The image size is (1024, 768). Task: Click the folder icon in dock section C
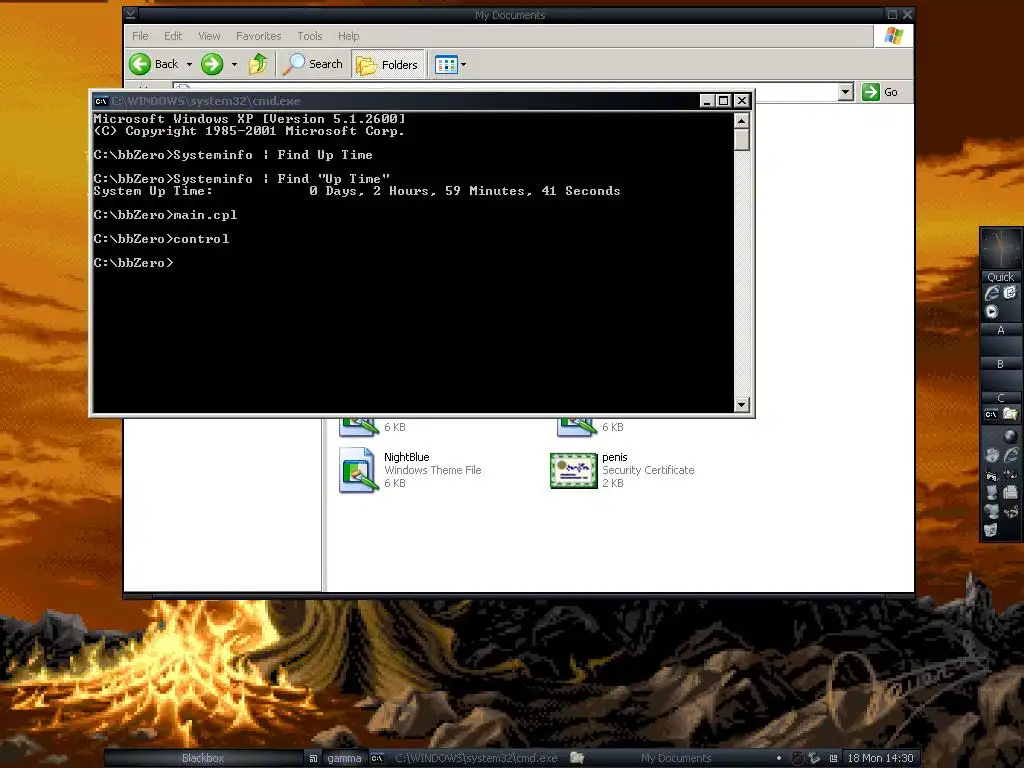[x=1010, y=414]
